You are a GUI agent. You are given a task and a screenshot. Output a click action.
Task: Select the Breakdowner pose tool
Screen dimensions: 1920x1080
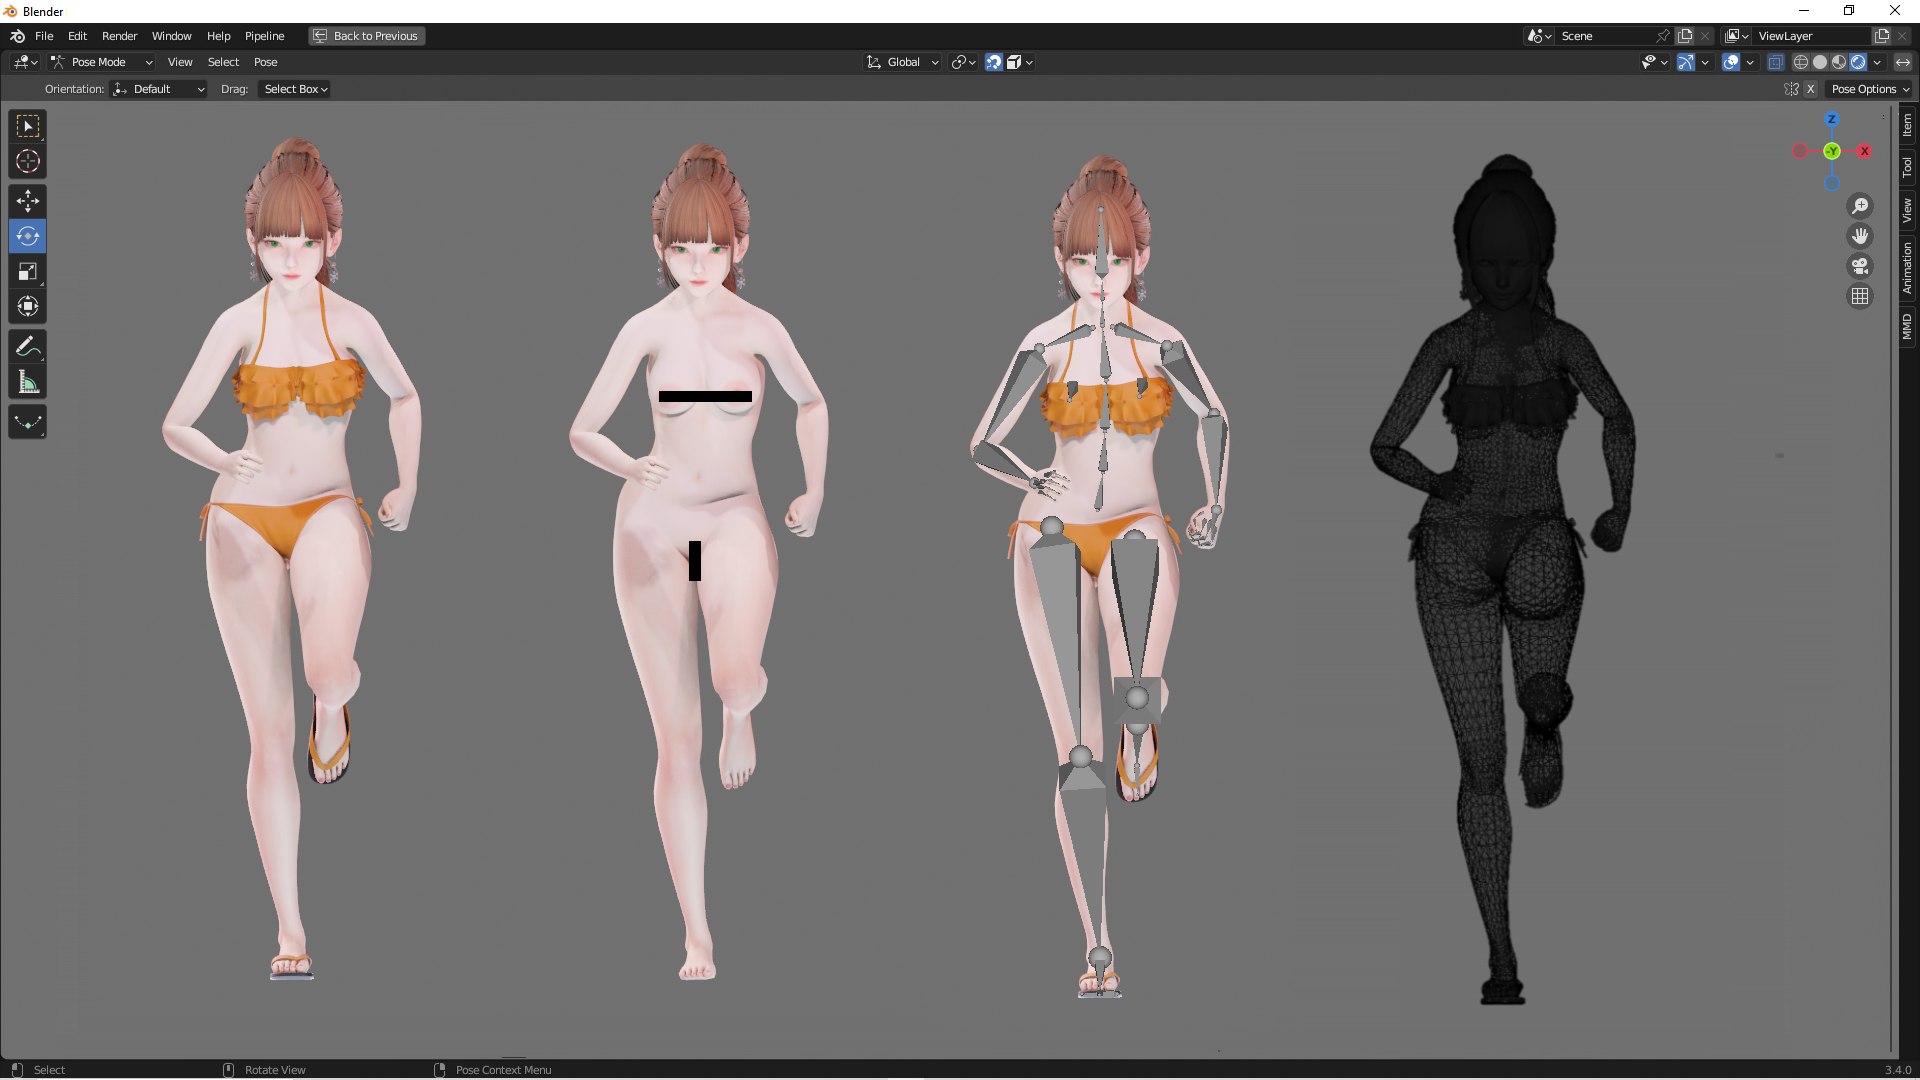coord(28,422)
